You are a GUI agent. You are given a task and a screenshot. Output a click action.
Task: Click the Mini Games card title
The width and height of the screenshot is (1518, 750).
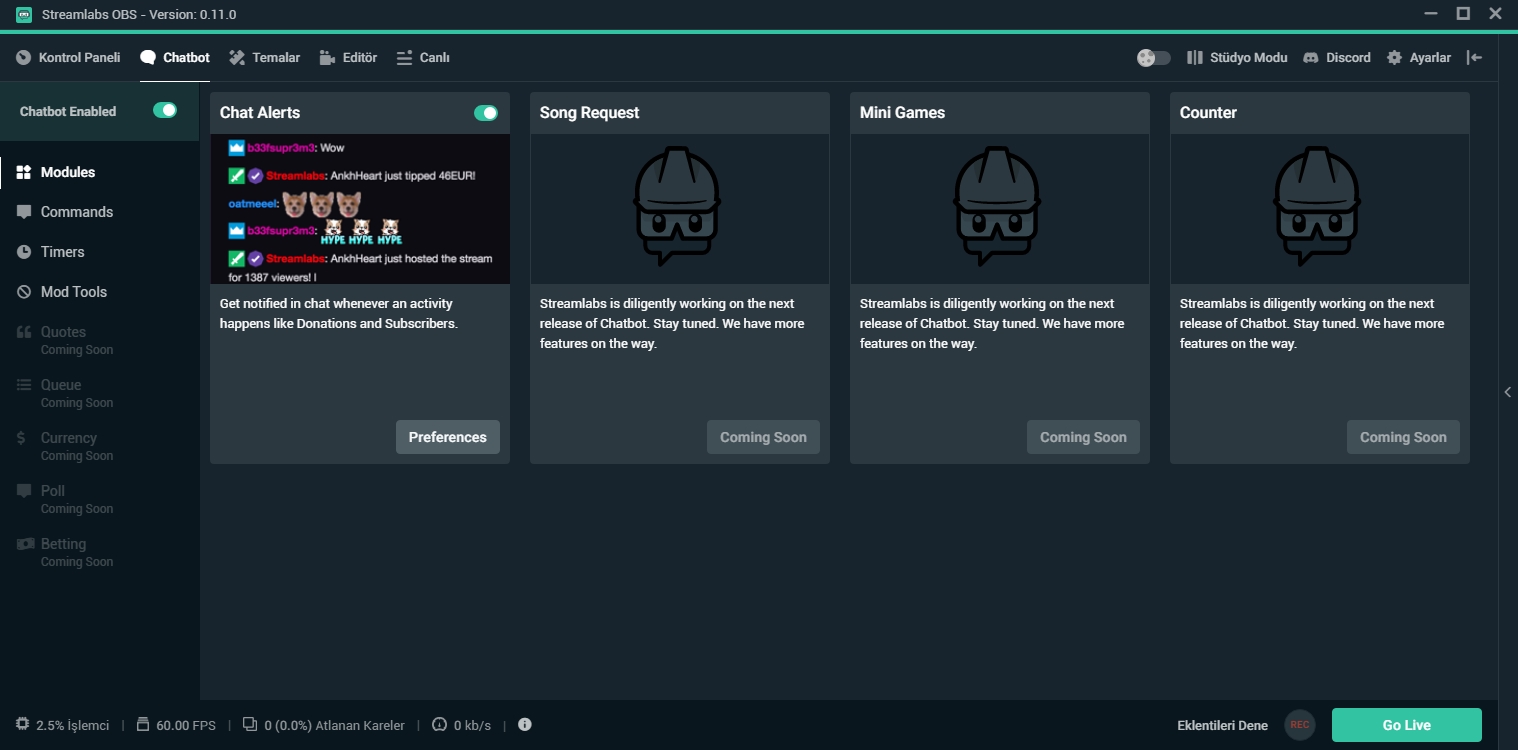pos(903,113)
